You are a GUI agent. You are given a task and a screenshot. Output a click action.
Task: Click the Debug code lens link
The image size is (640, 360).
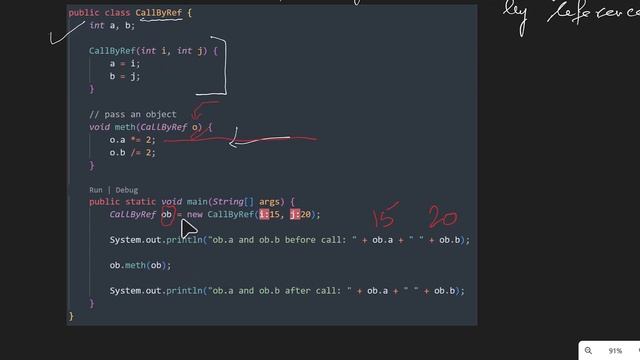pos(127,190)
